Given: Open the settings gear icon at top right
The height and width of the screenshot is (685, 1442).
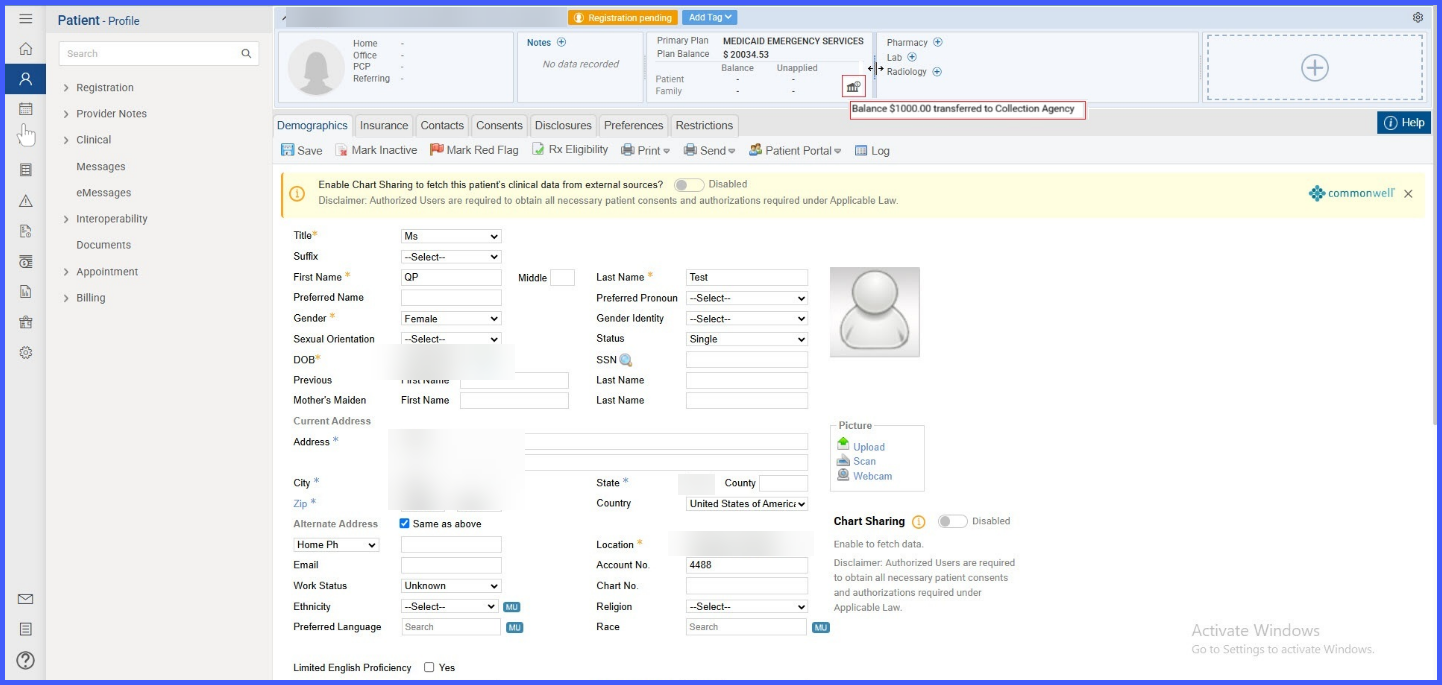Looking at the screenshot, I should point(1418,18).
